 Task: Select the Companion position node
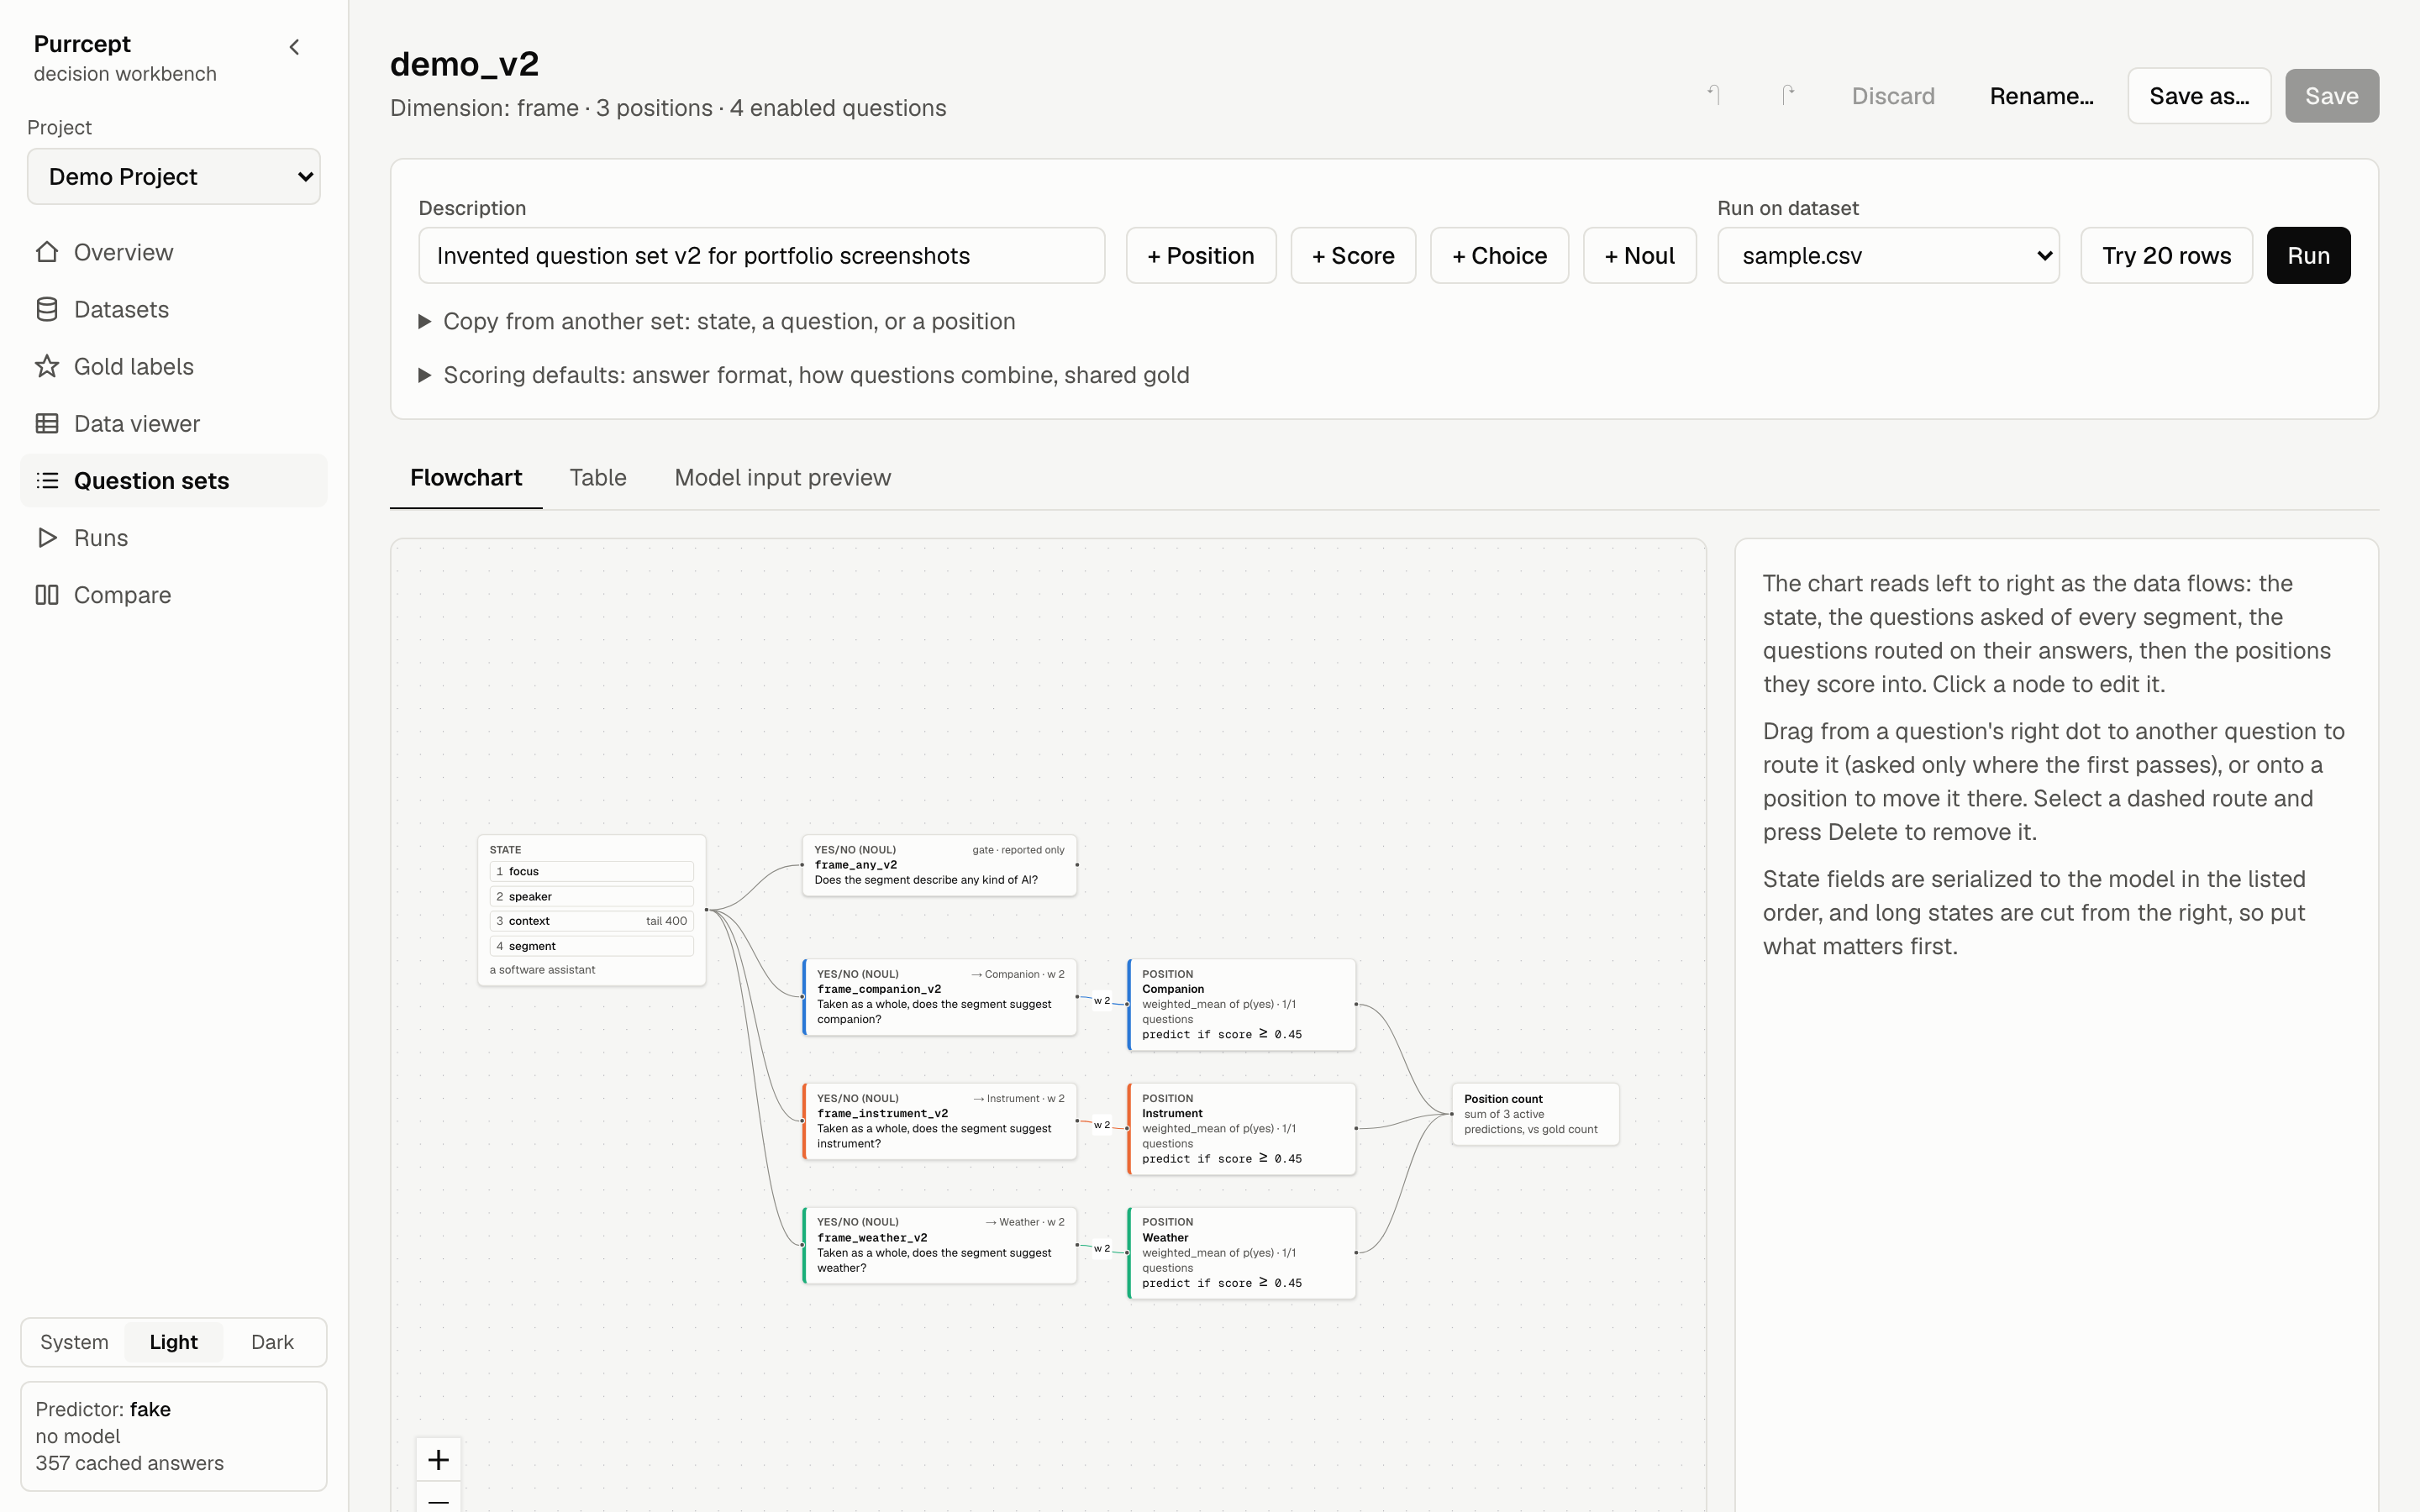[x=1241, y=1004]
